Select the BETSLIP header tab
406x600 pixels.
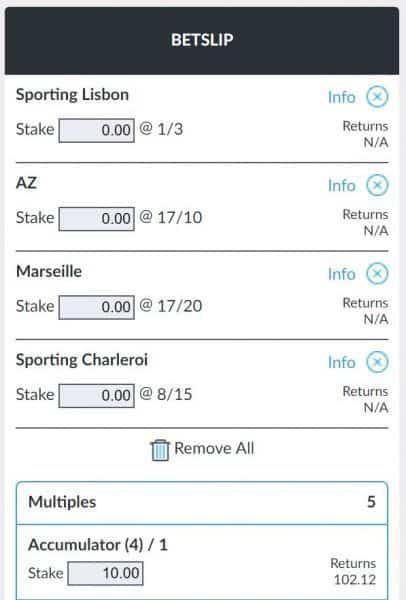click(202, 40)
